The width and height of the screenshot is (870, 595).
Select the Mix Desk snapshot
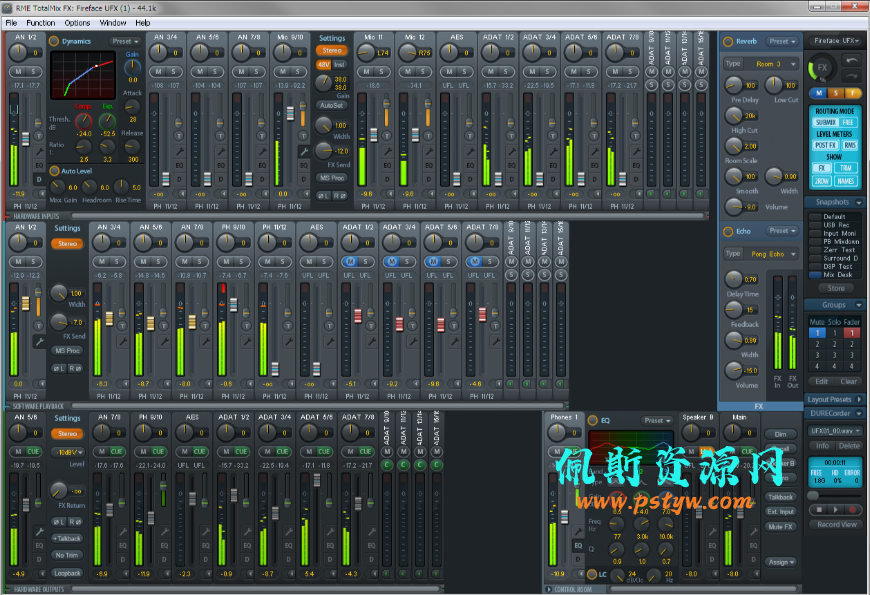click(x=834, y=275)
